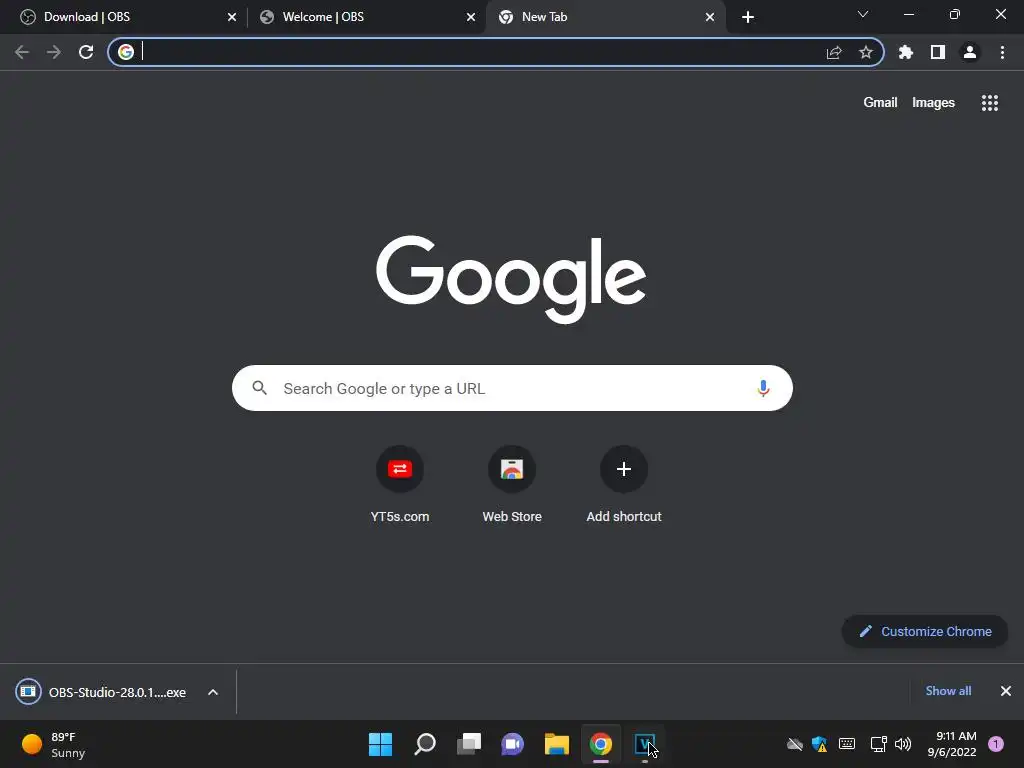The height and width of the screenshot is (768, 1024).
Task: Expand OBS-Studio download options arrow
Action: point(213,692)
